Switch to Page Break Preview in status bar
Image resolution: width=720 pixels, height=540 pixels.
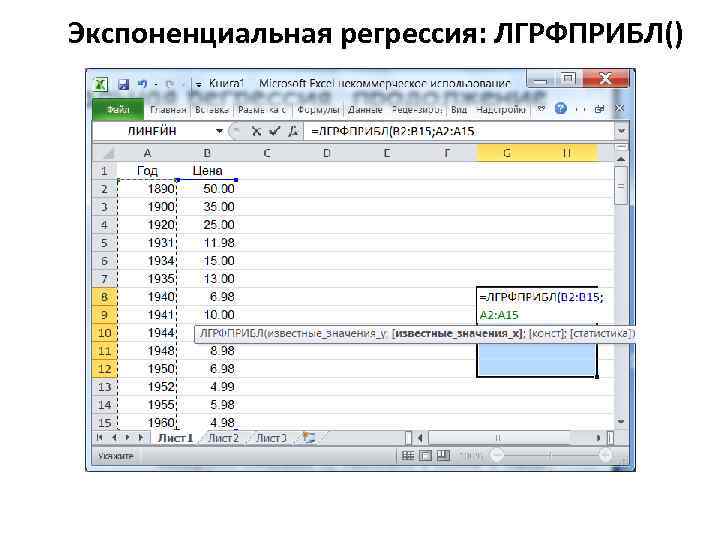443,456
